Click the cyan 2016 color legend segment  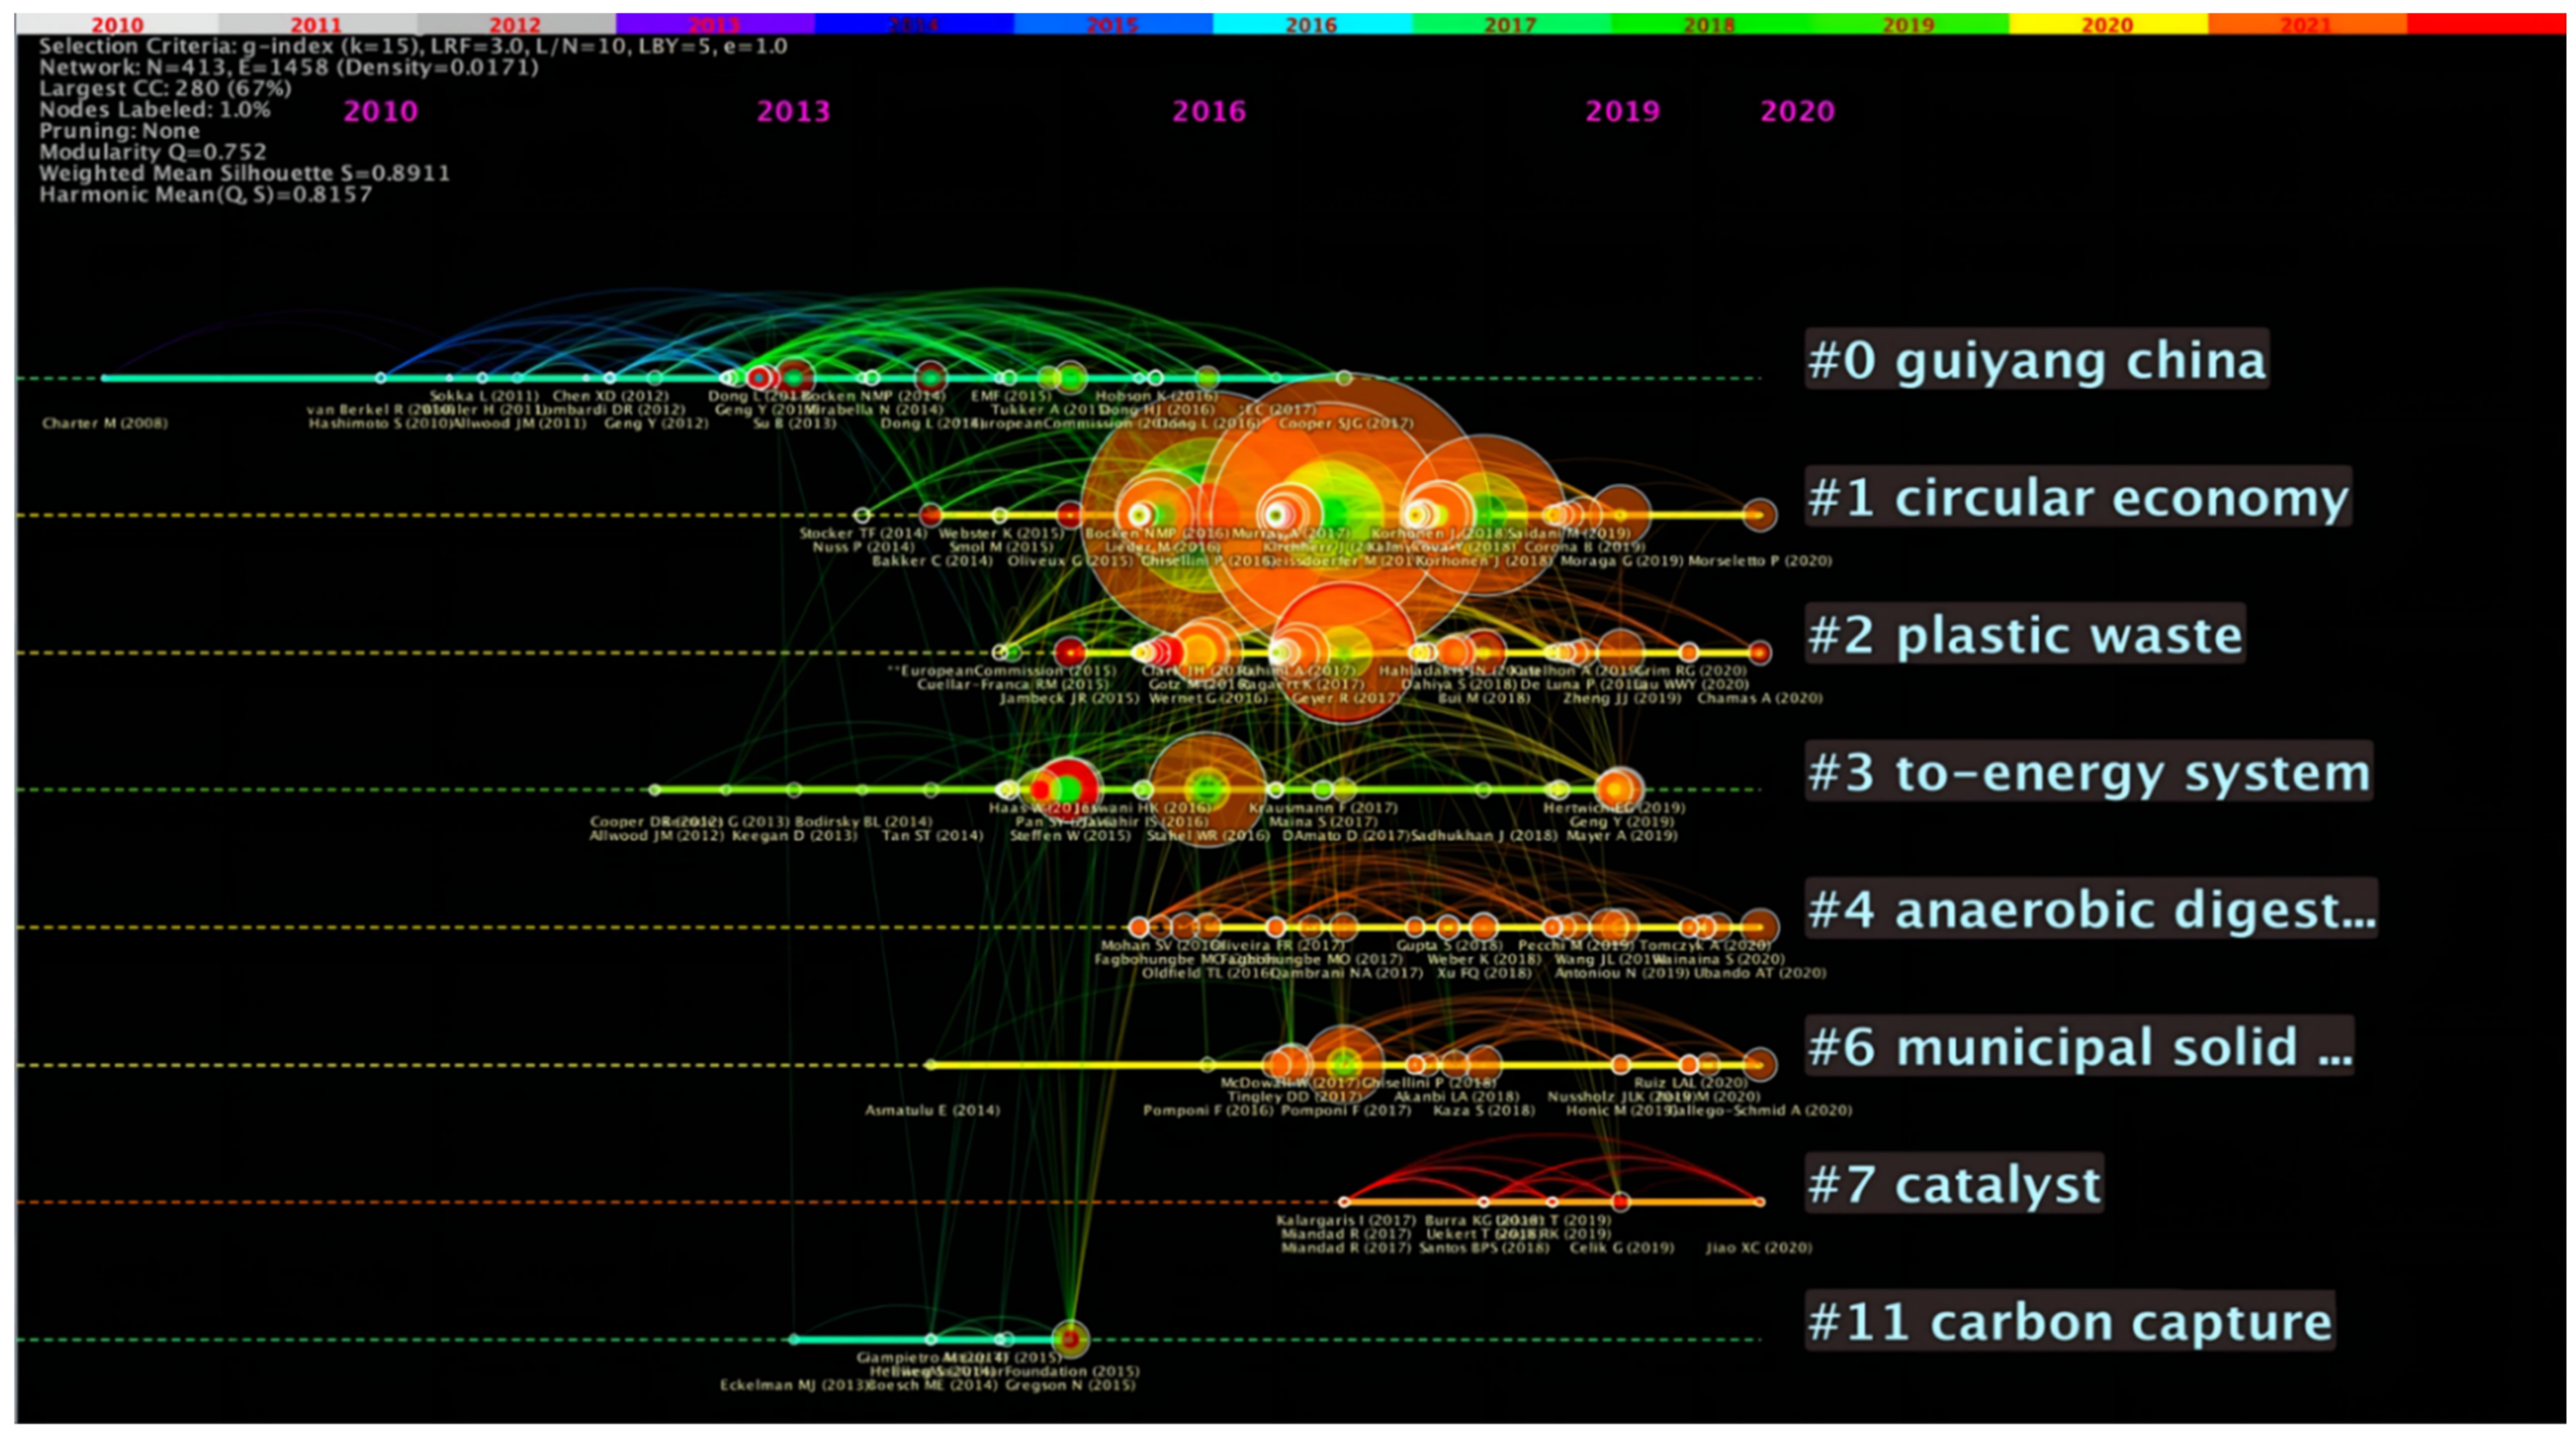pyautogui.click(x=1311, y=24)
